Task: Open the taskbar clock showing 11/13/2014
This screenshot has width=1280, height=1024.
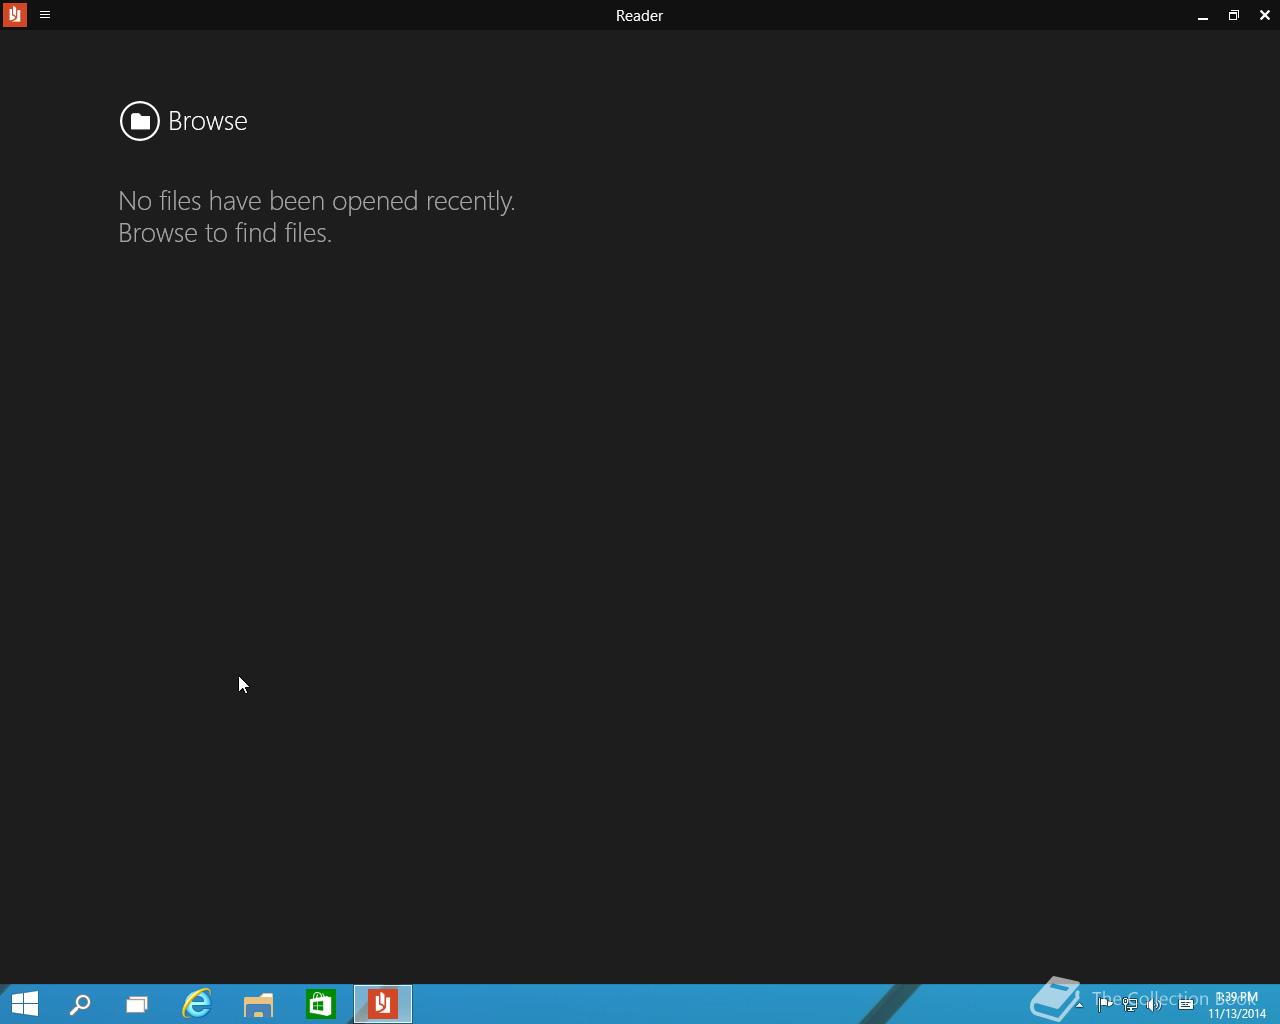Action: tap(1237, 1005)
